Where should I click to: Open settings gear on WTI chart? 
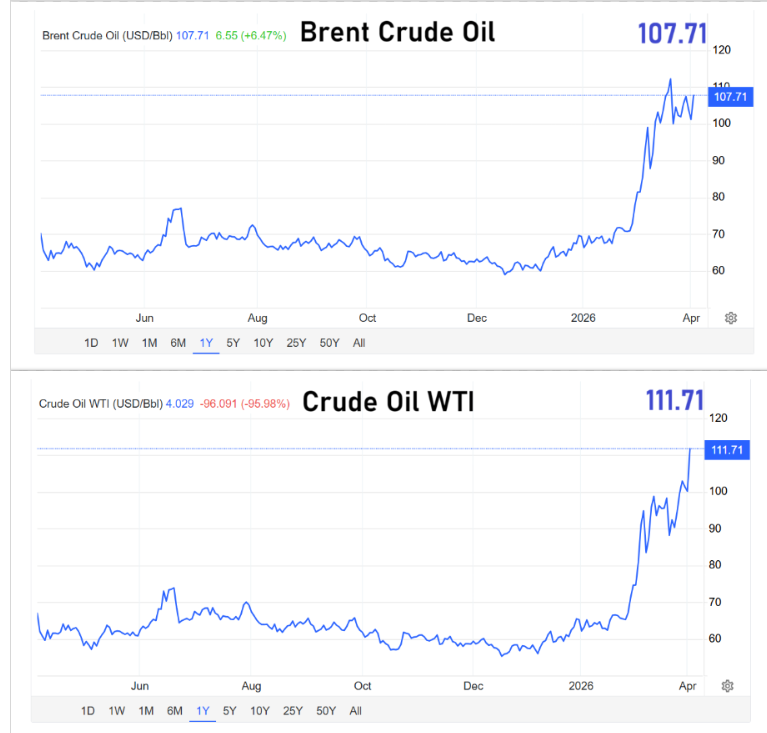point(727,686)
